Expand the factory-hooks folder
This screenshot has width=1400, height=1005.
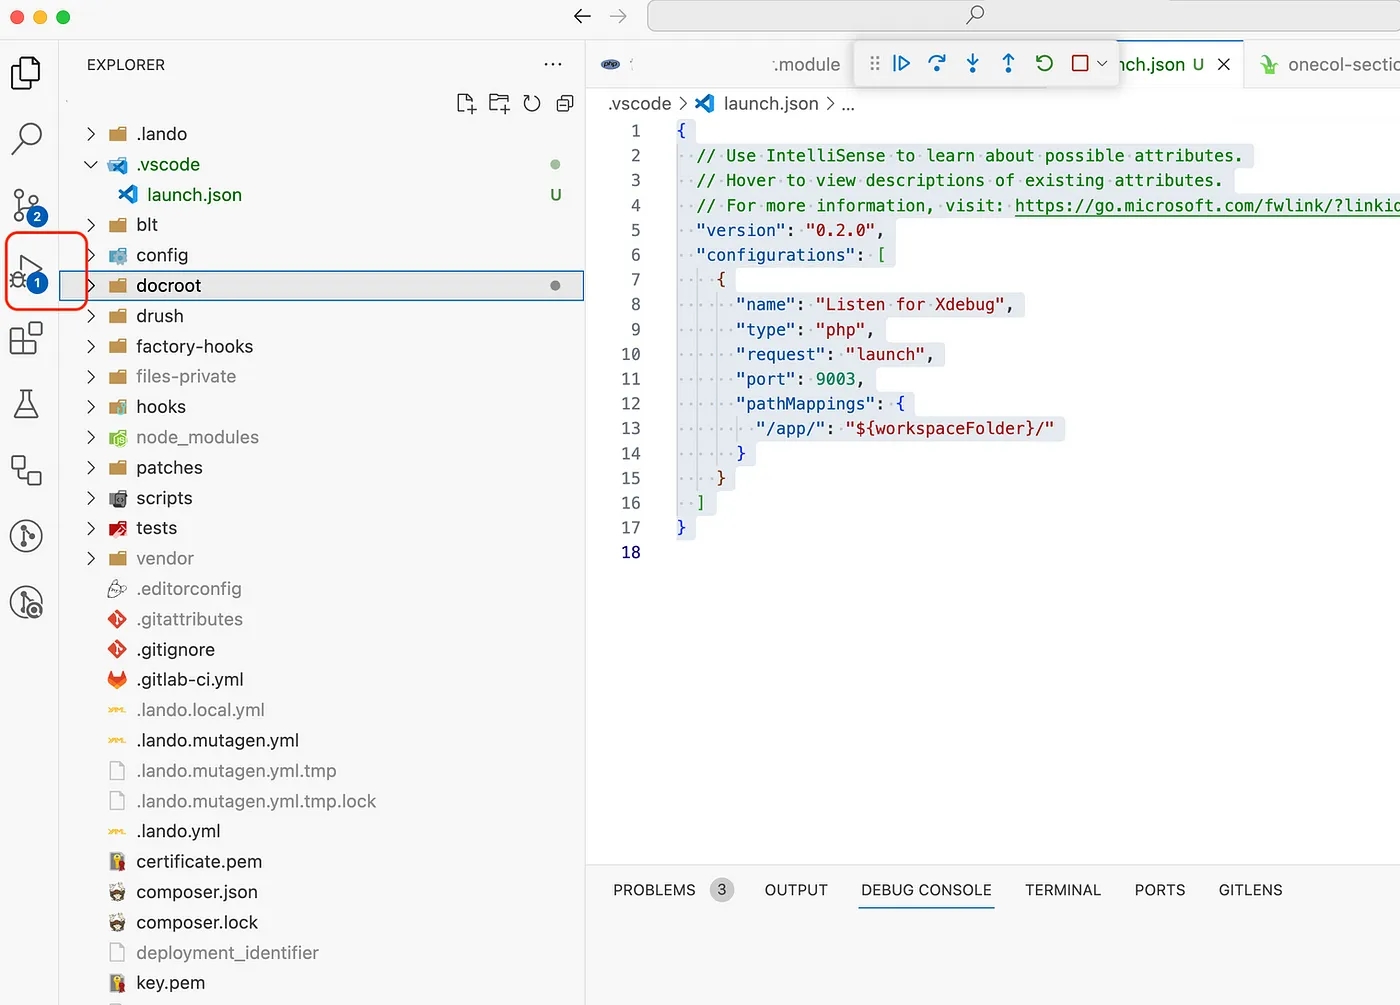tap(91, 346)
